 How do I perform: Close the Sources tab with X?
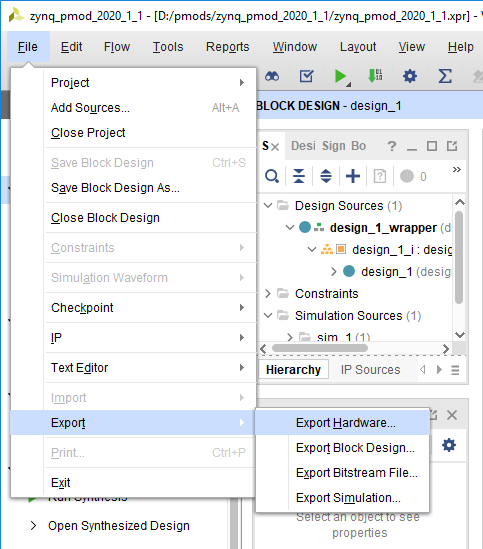275,147
